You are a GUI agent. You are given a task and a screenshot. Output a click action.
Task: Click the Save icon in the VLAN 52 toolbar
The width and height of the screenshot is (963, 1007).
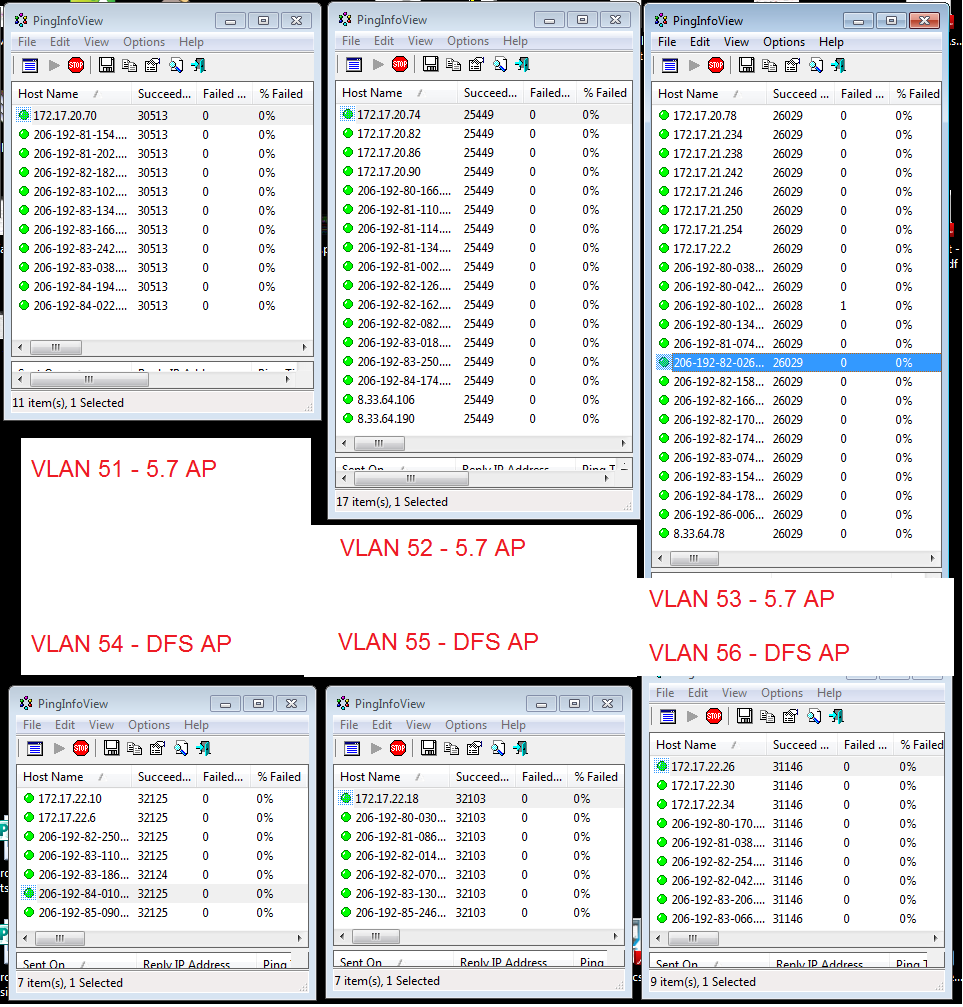click(x=429, y=65)
